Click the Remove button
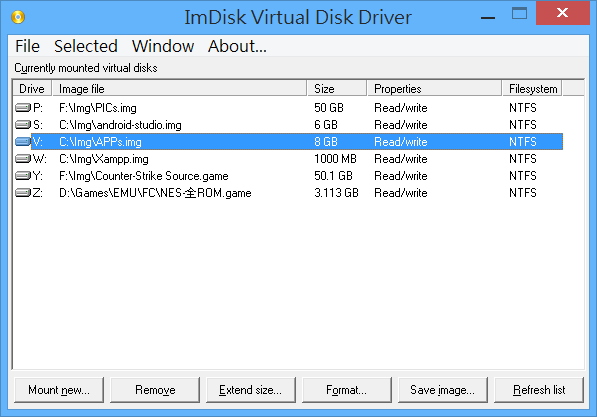 [x=155, y=390]
